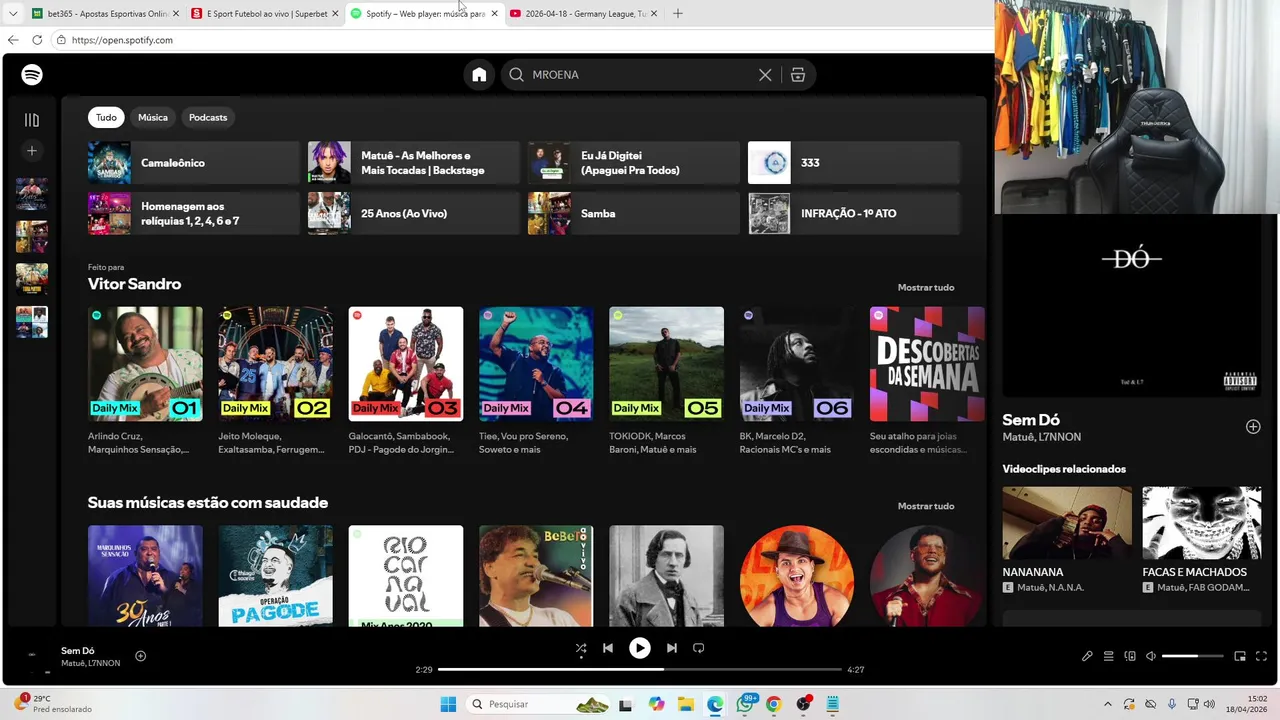1280x720 pixels.
Task: Open the 333 shortcut tile
Action: tap(854, 163)
